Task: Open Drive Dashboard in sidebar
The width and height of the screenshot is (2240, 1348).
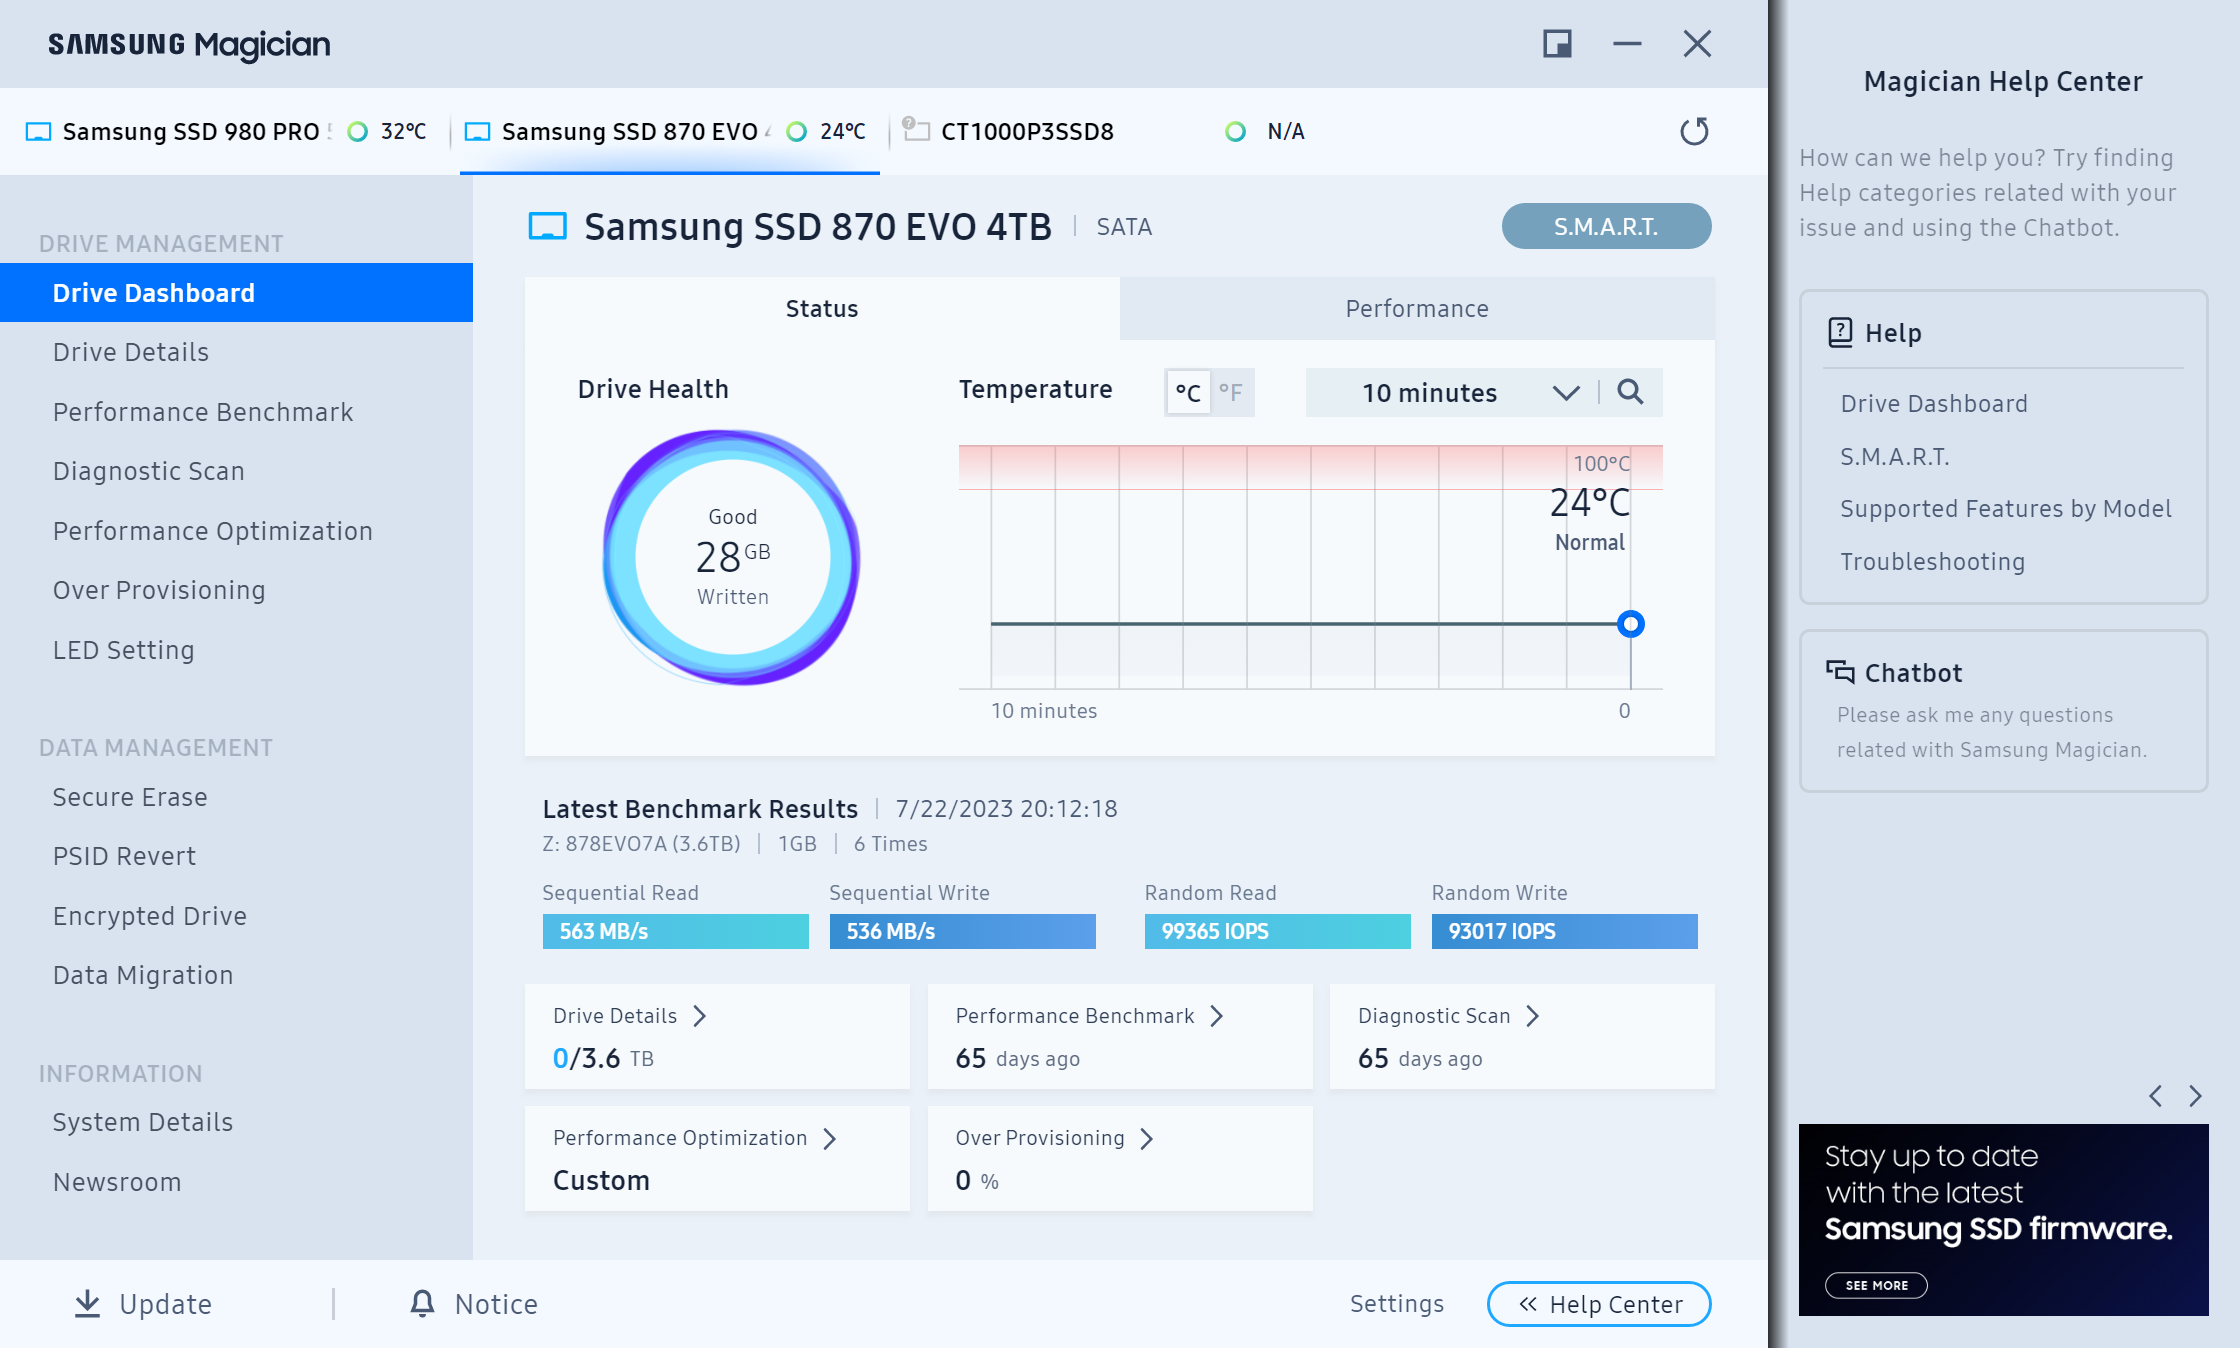Action: (236, 293)
